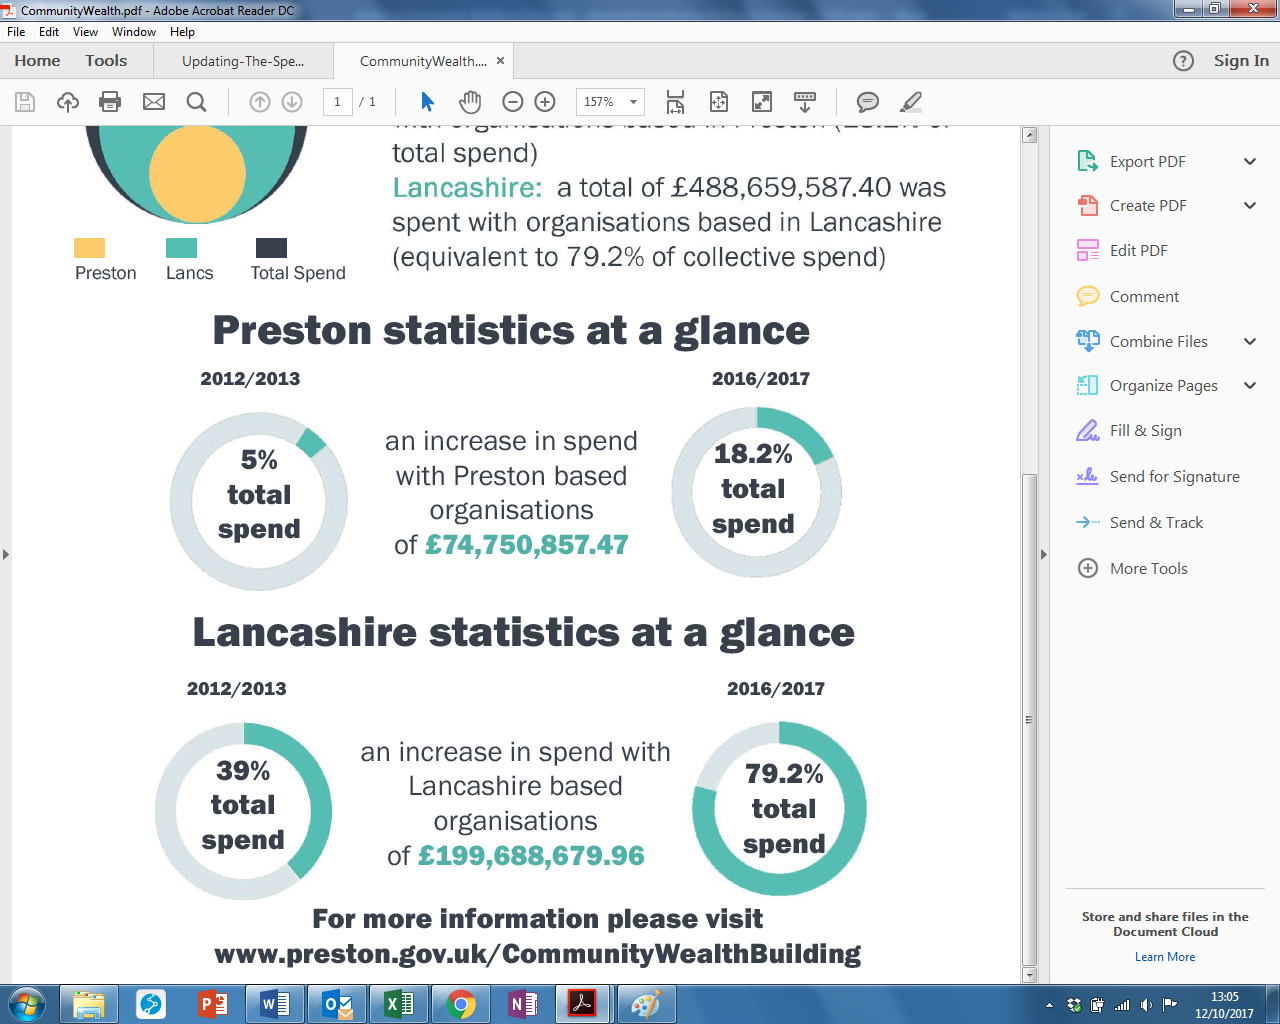Select the Hand pan tool
Screen dimensions: 1280x1024
coord(470,102)
